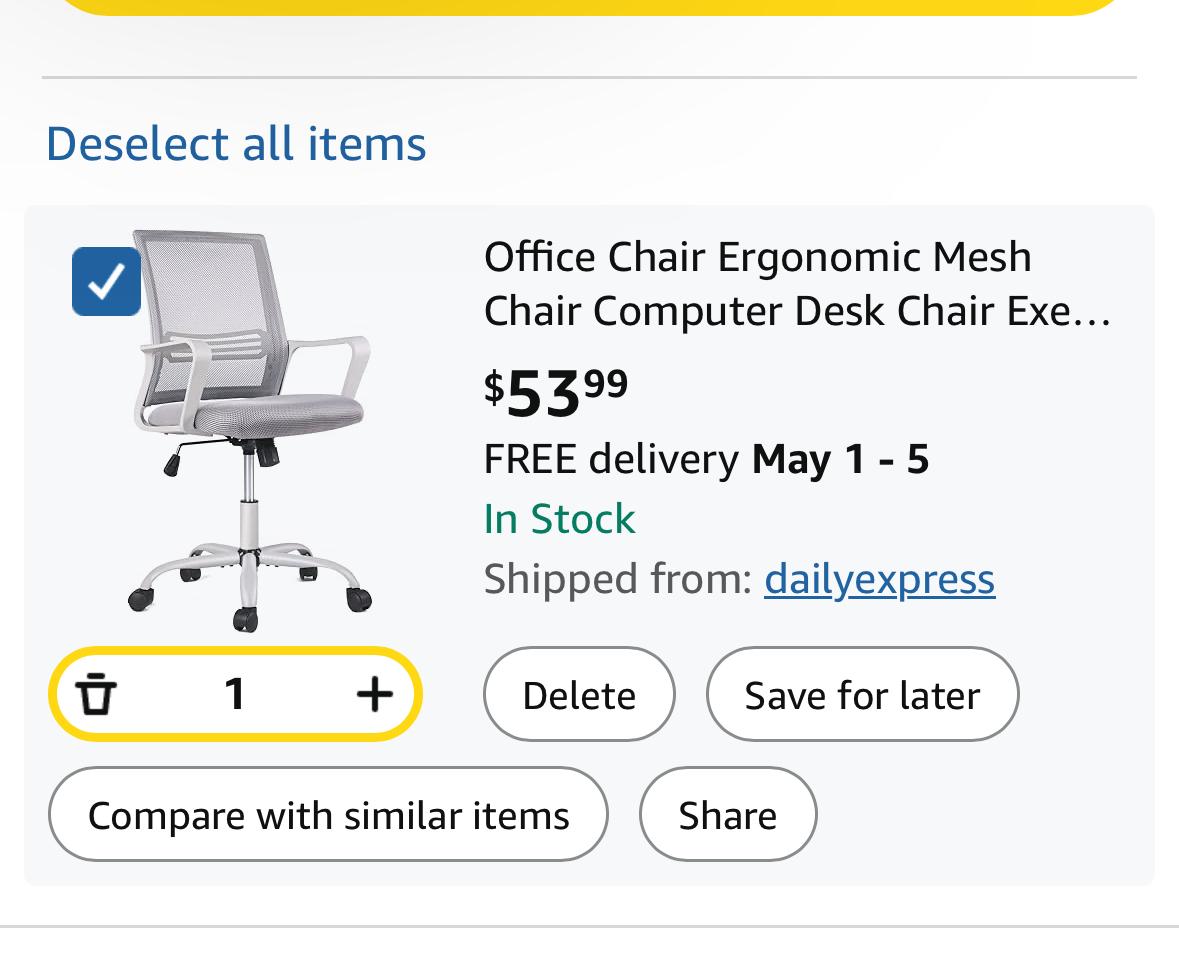Uncheck the office chair selection checkbox
The height and width of the screenshot is (962, 1179).
106,281
